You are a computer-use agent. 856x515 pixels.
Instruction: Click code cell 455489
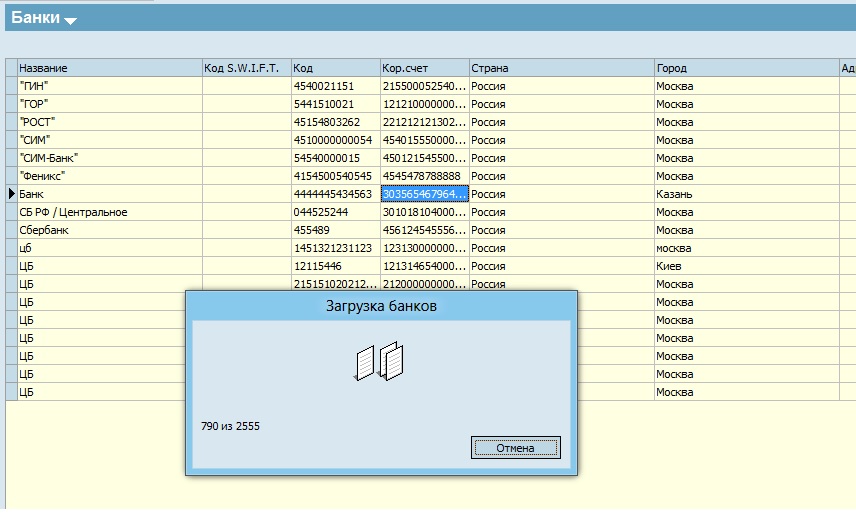tap(336, 230)
